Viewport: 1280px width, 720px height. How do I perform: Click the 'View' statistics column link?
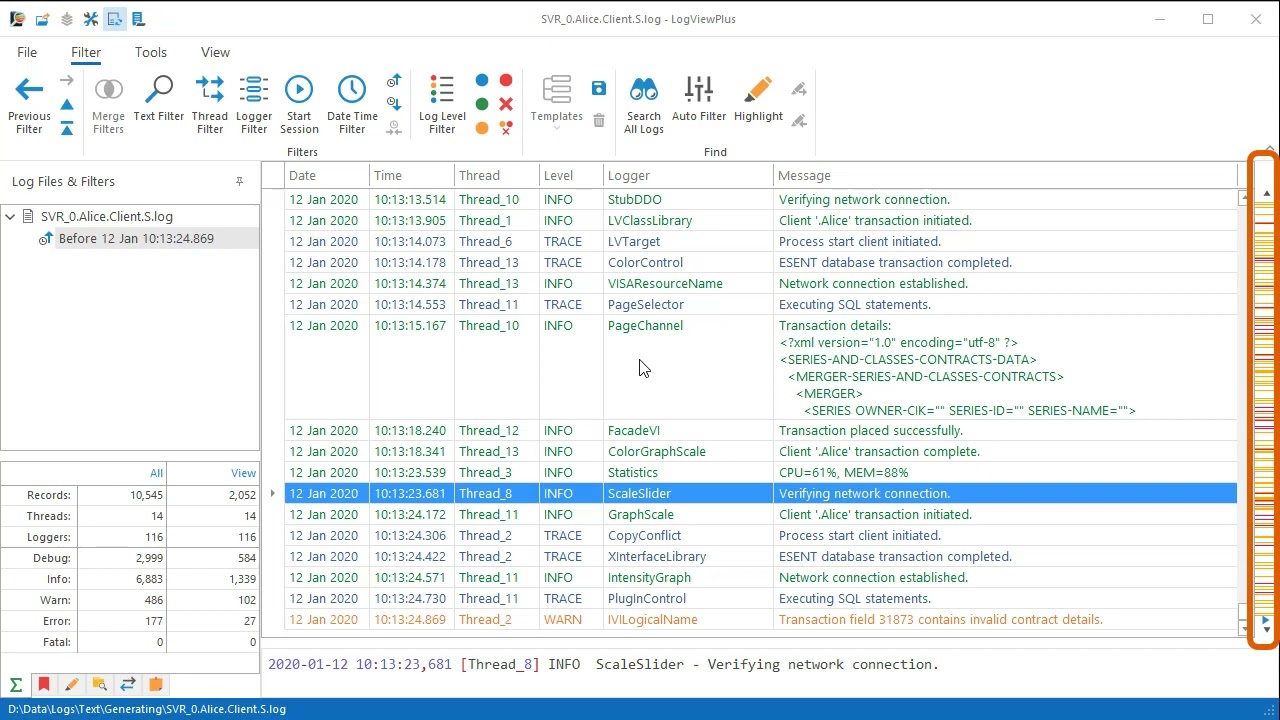(243, 473)
